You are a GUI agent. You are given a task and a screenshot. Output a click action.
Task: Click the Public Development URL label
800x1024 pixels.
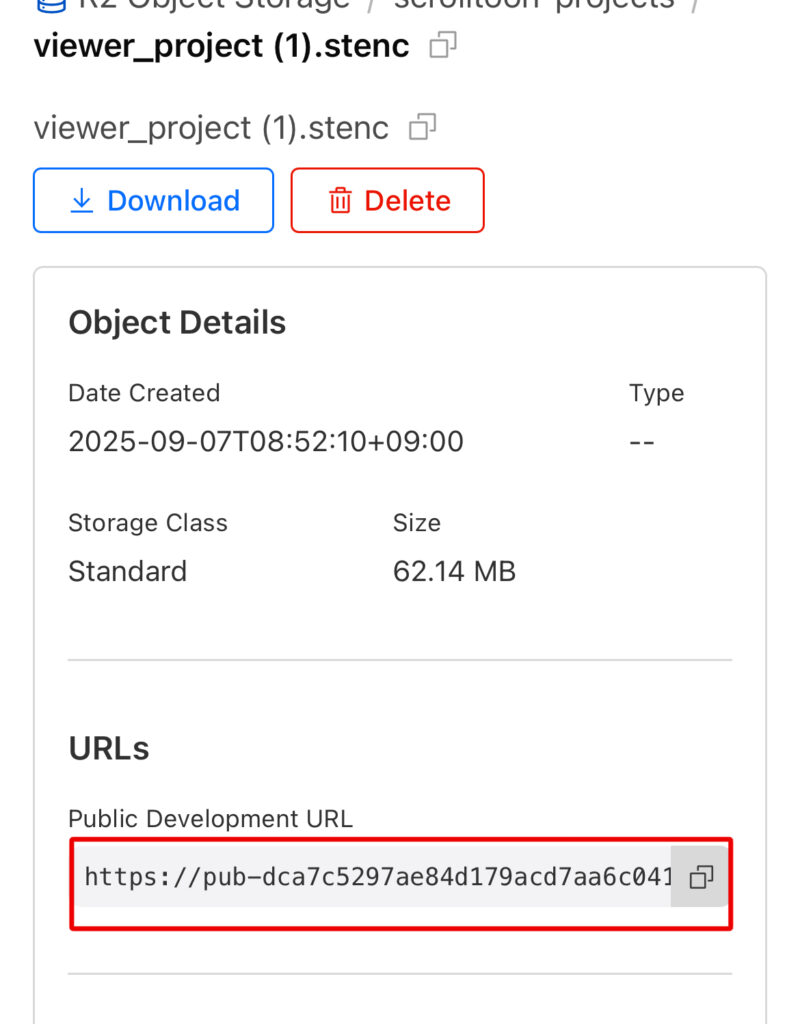[210, 819]
